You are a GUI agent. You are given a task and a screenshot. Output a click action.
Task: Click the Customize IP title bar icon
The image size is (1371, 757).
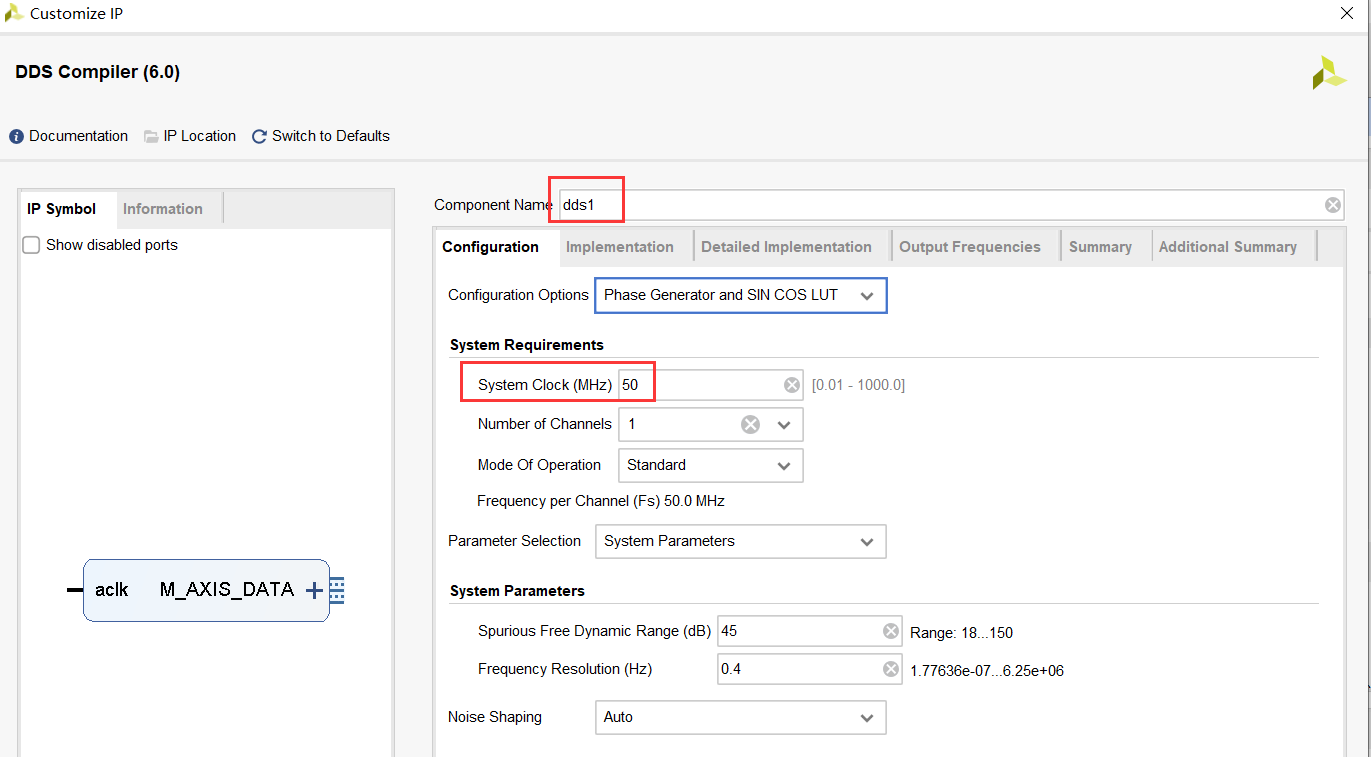click(x=14, y=14)
